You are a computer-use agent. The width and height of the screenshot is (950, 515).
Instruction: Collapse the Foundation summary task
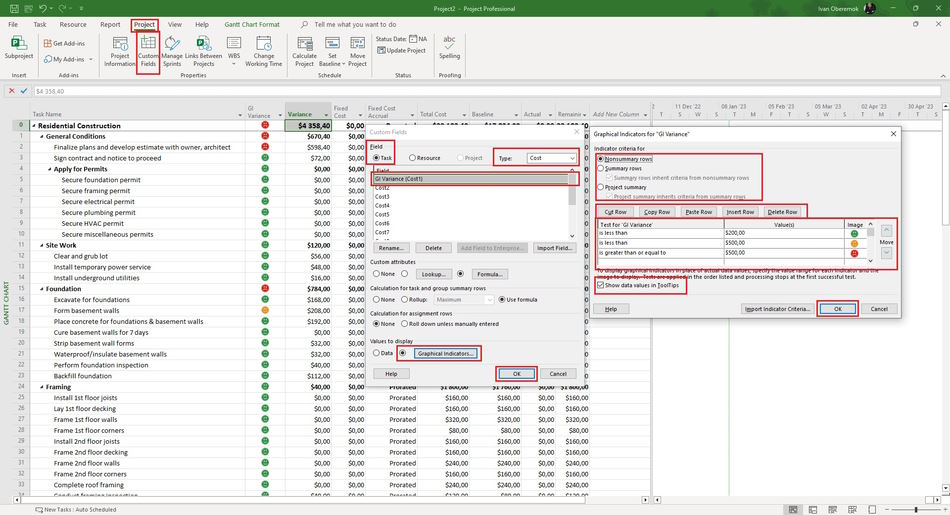pos(42,289)
